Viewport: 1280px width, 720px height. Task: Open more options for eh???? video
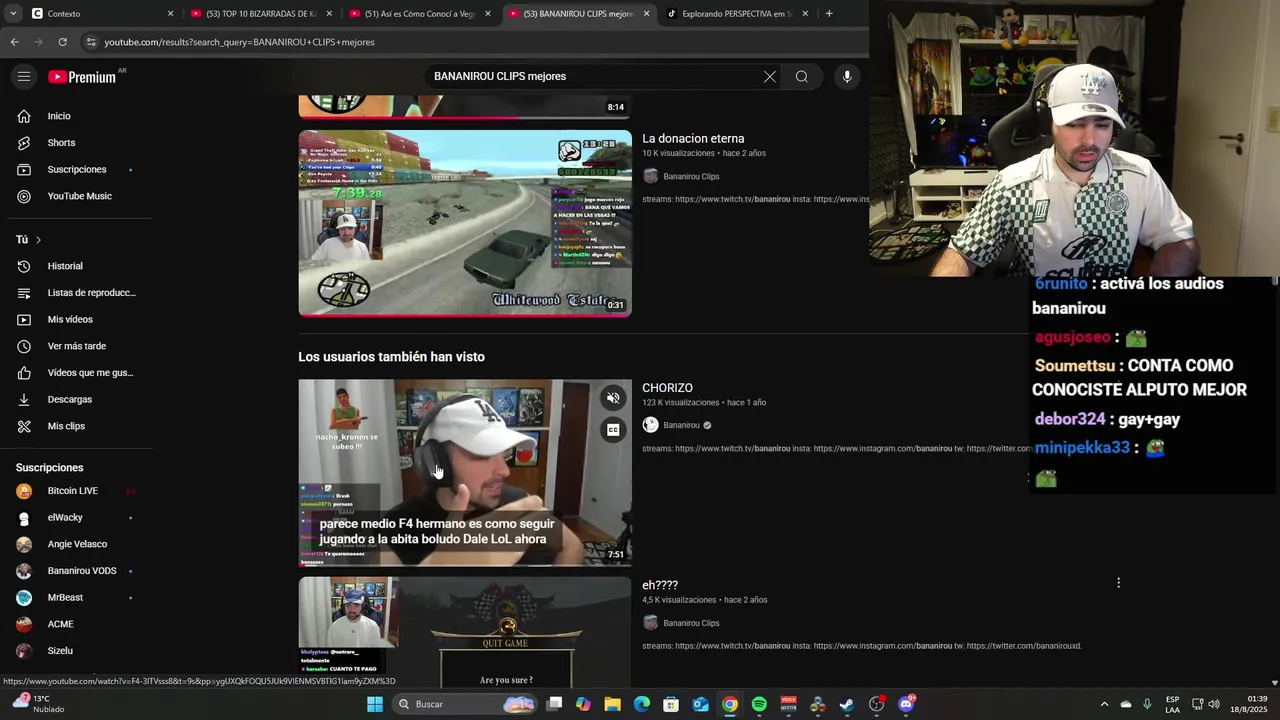pyautogui.click(x=1118, y=583)
